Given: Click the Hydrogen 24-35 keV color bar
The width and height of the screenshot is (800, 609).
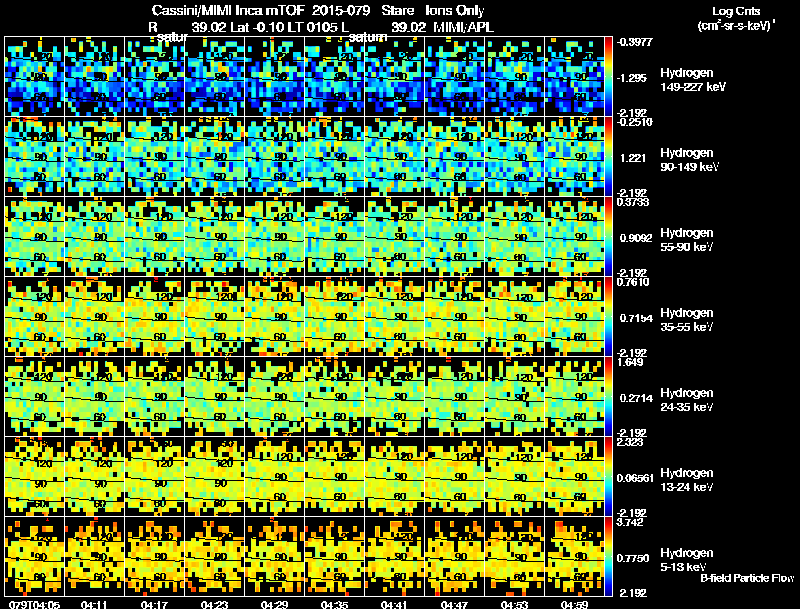Looking at the screenshot, I should pyautogui.click(x=608, y=396).
